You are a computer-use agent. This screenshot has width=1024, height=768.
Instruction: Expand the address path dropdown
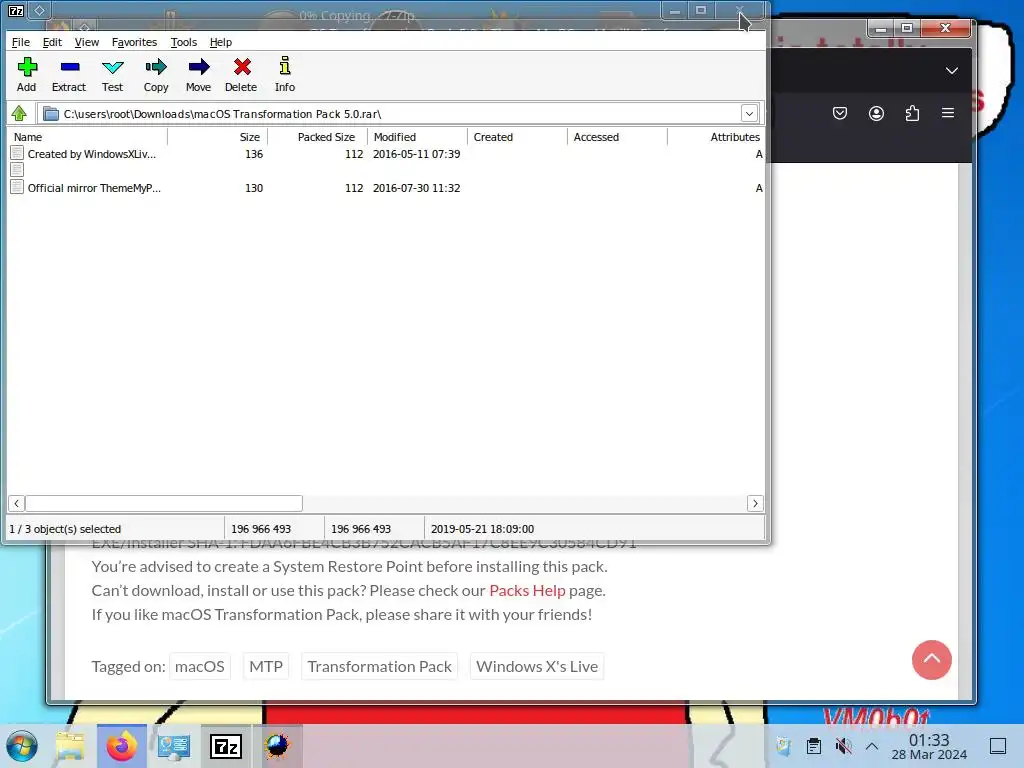749,114
